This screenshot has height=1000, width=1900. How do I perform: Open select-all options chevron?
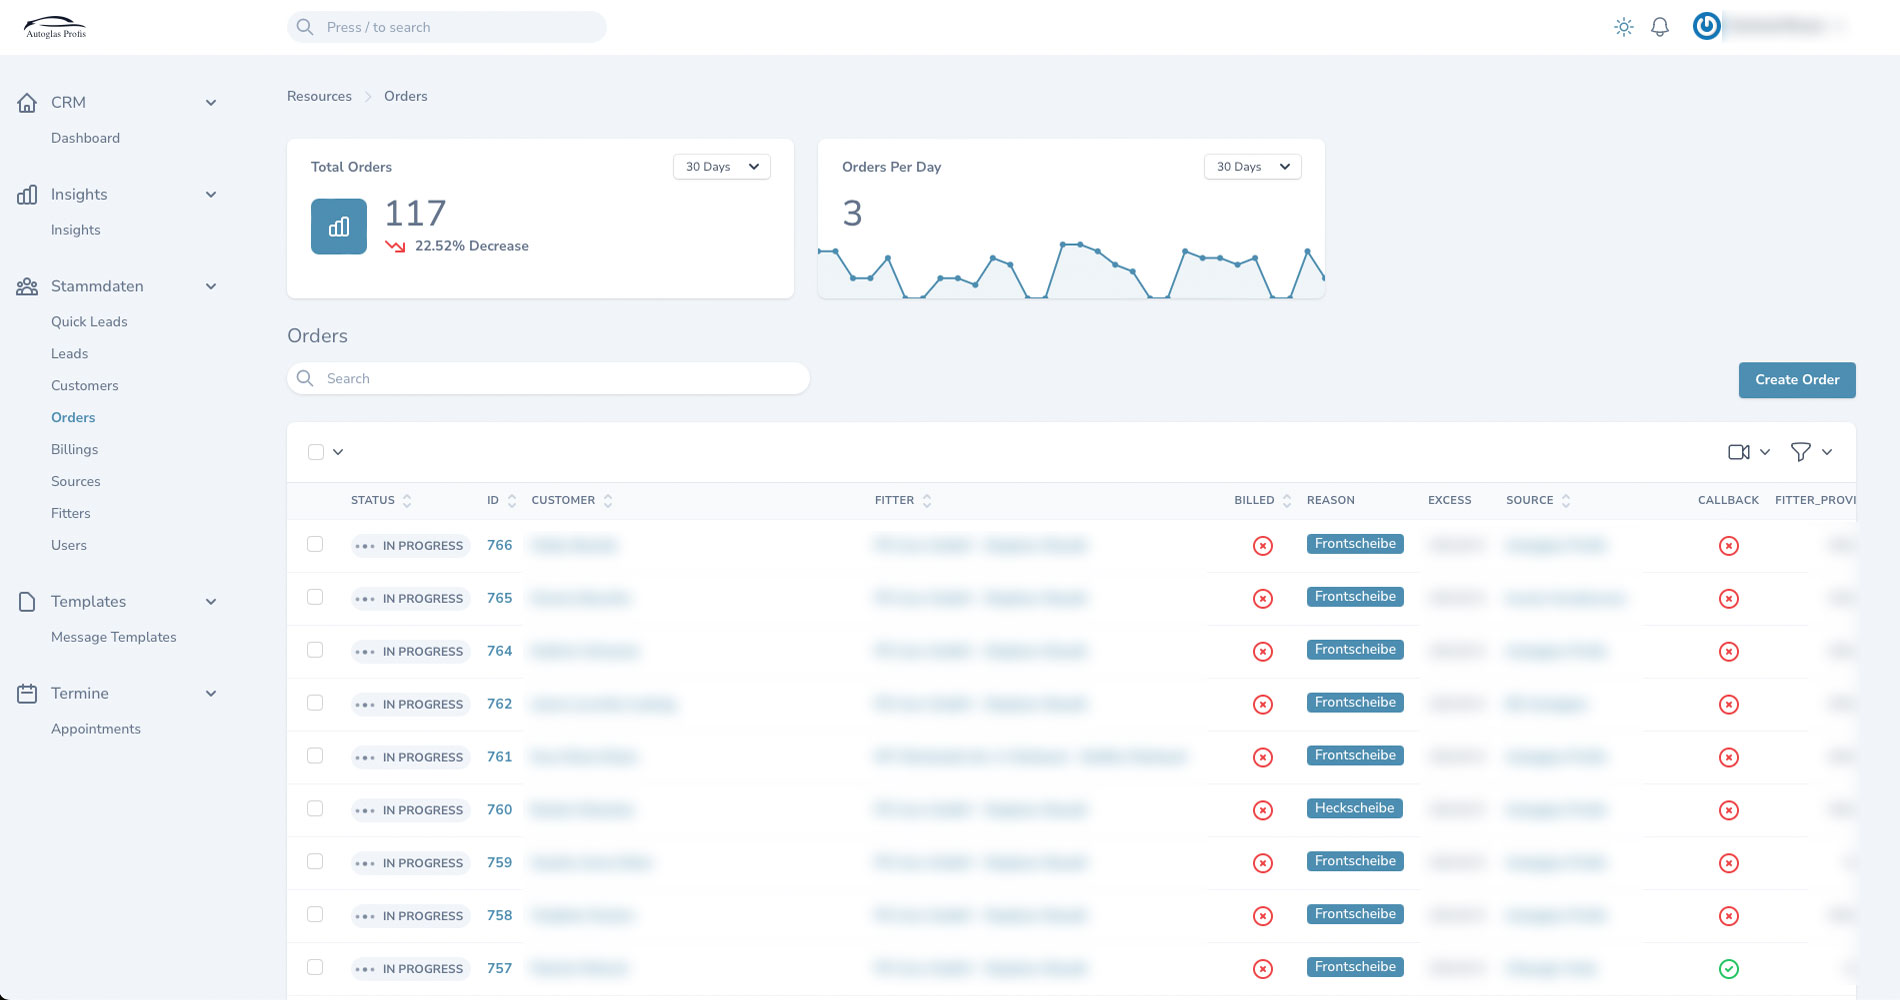tap(338, 452)
